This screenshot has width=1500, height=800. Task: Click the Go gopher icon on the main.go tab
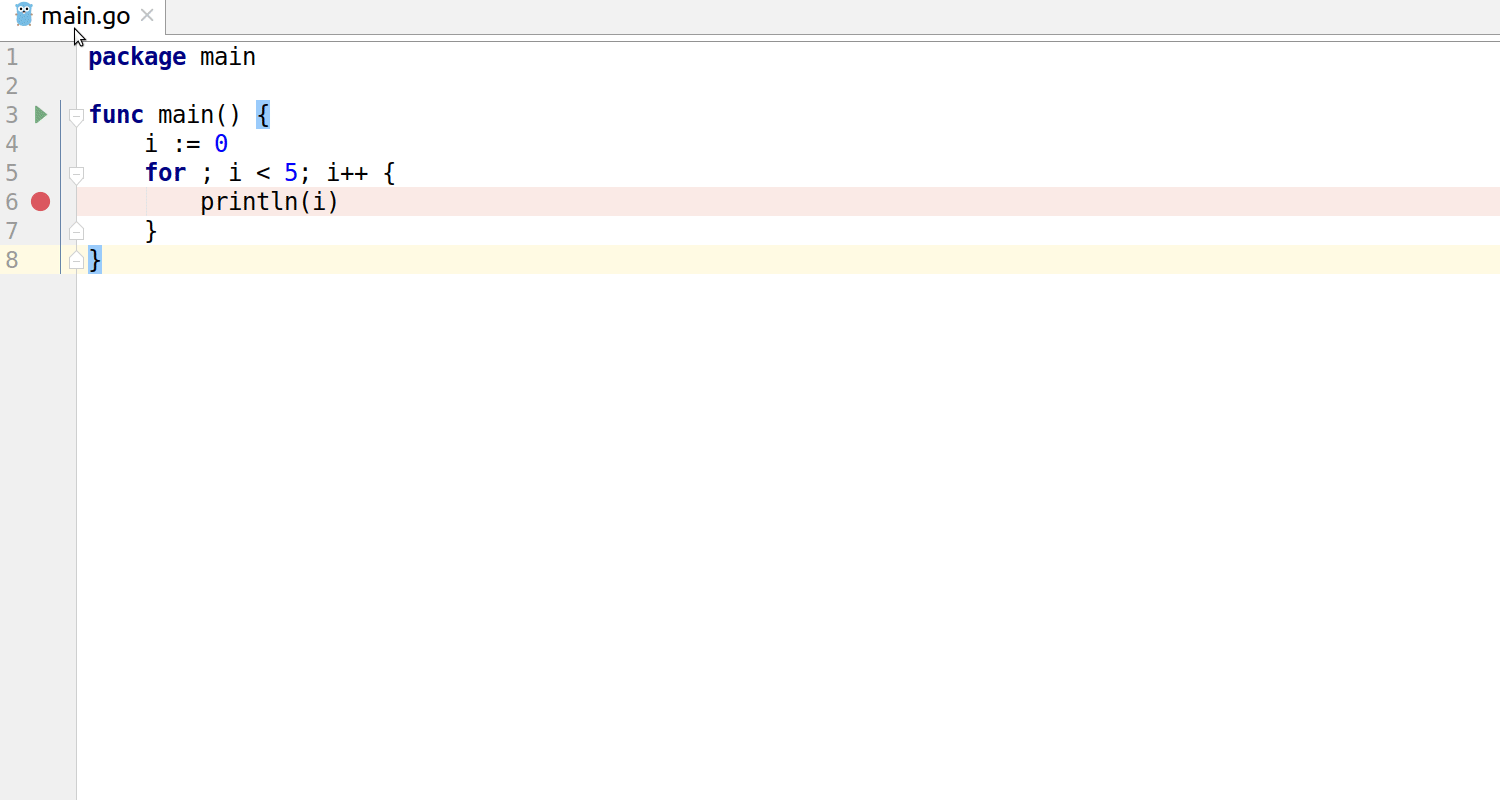tap(23, 15)
